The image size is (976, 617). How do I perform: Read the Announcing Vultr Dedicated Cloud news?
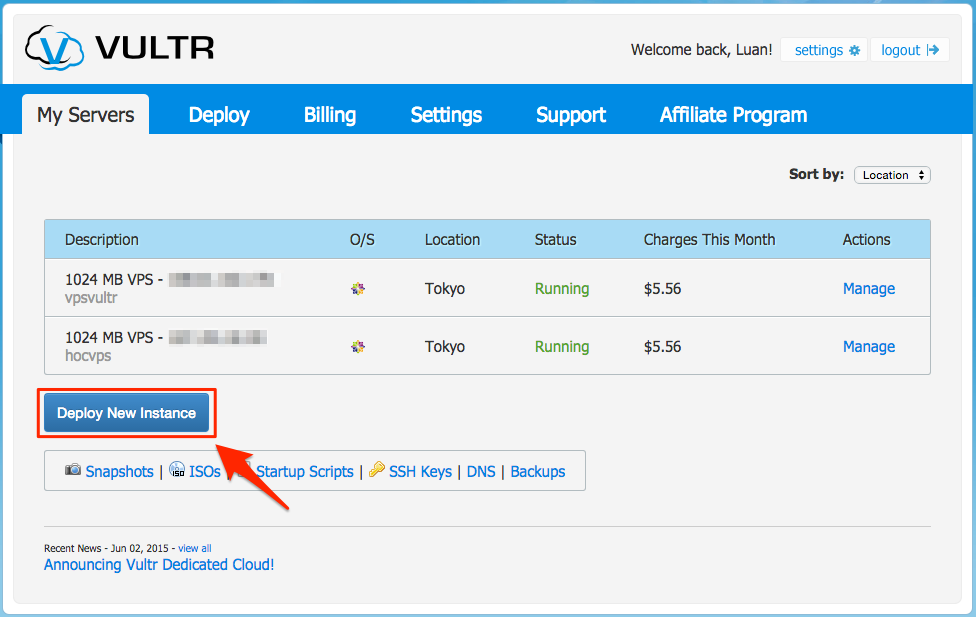[x=159, y=565]
